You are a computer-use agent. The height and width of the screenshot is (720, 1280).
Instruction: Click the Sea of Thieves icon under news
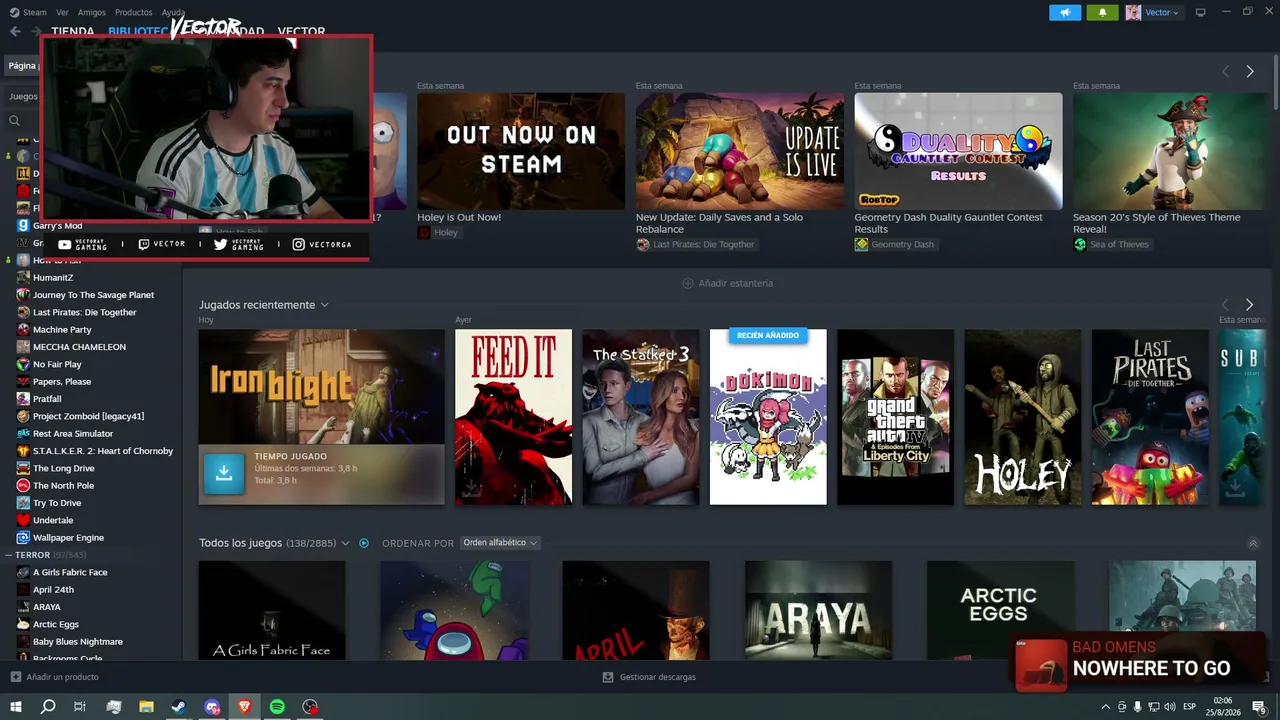(1080, 244)
